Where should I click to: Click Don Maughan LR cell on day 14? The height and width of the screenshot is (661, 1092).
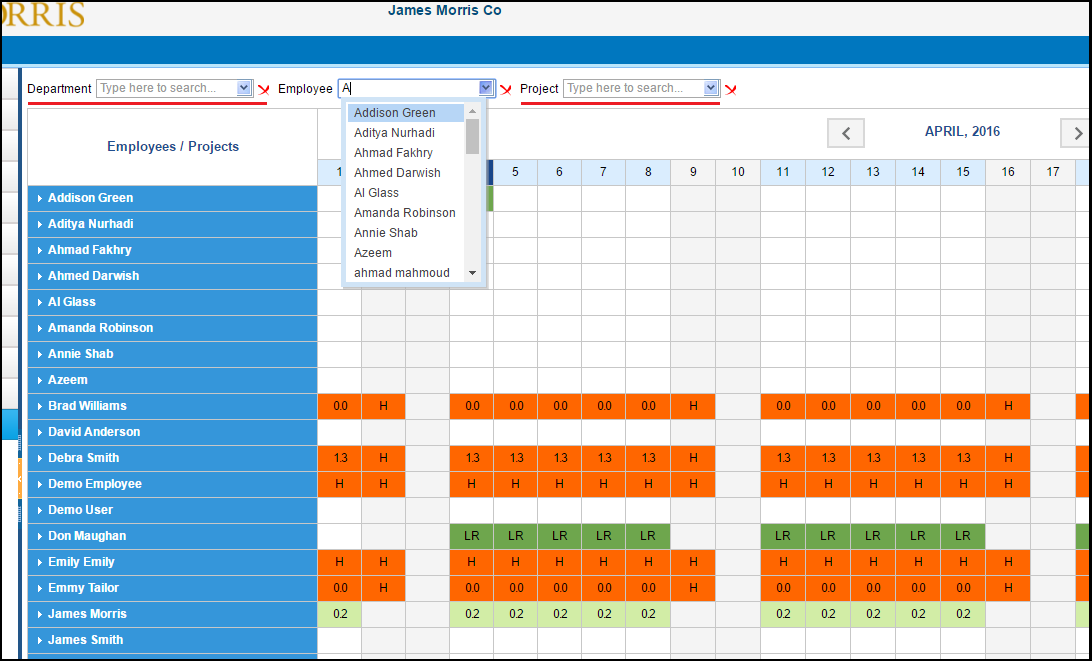918,536
